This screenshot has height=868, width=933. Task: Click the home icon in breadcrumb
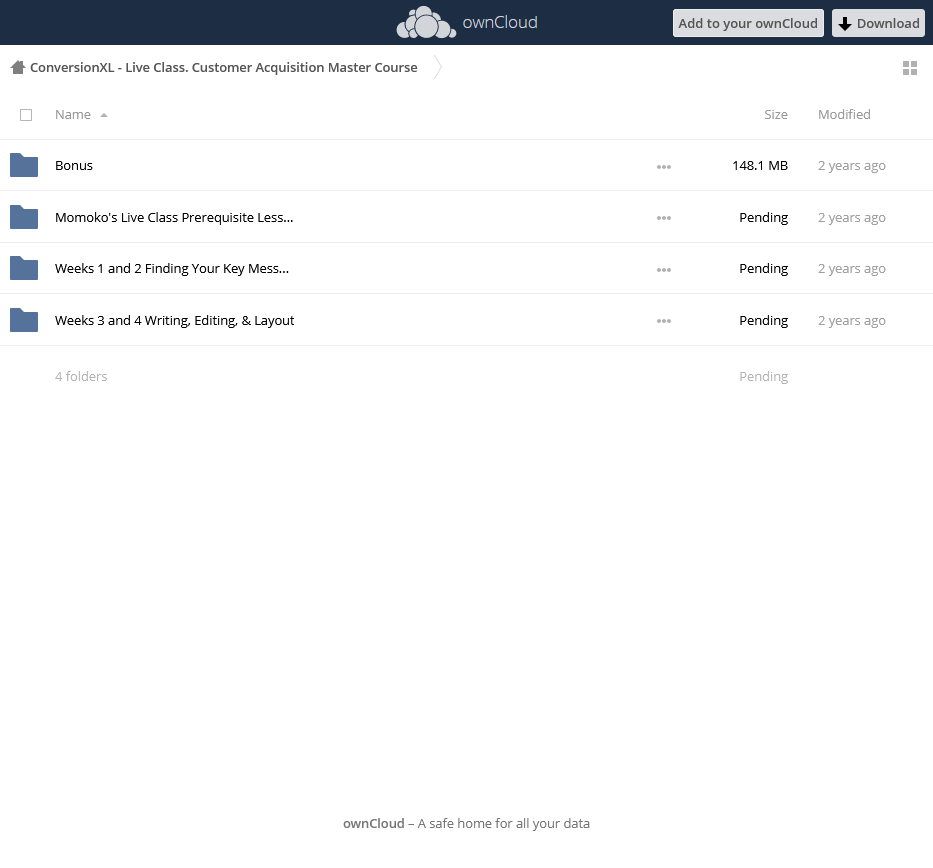point(18,67)
